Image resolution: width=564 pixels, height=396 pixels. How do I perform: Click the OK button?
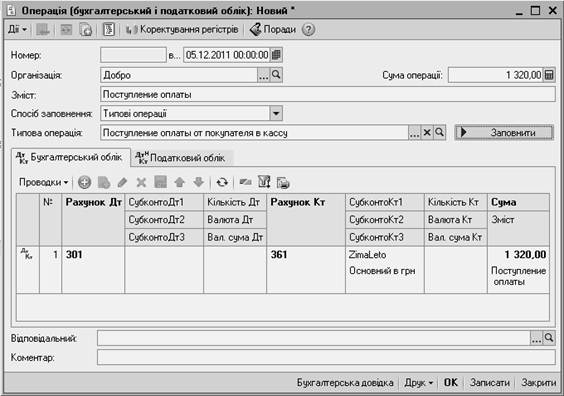[x=451, y=382]
